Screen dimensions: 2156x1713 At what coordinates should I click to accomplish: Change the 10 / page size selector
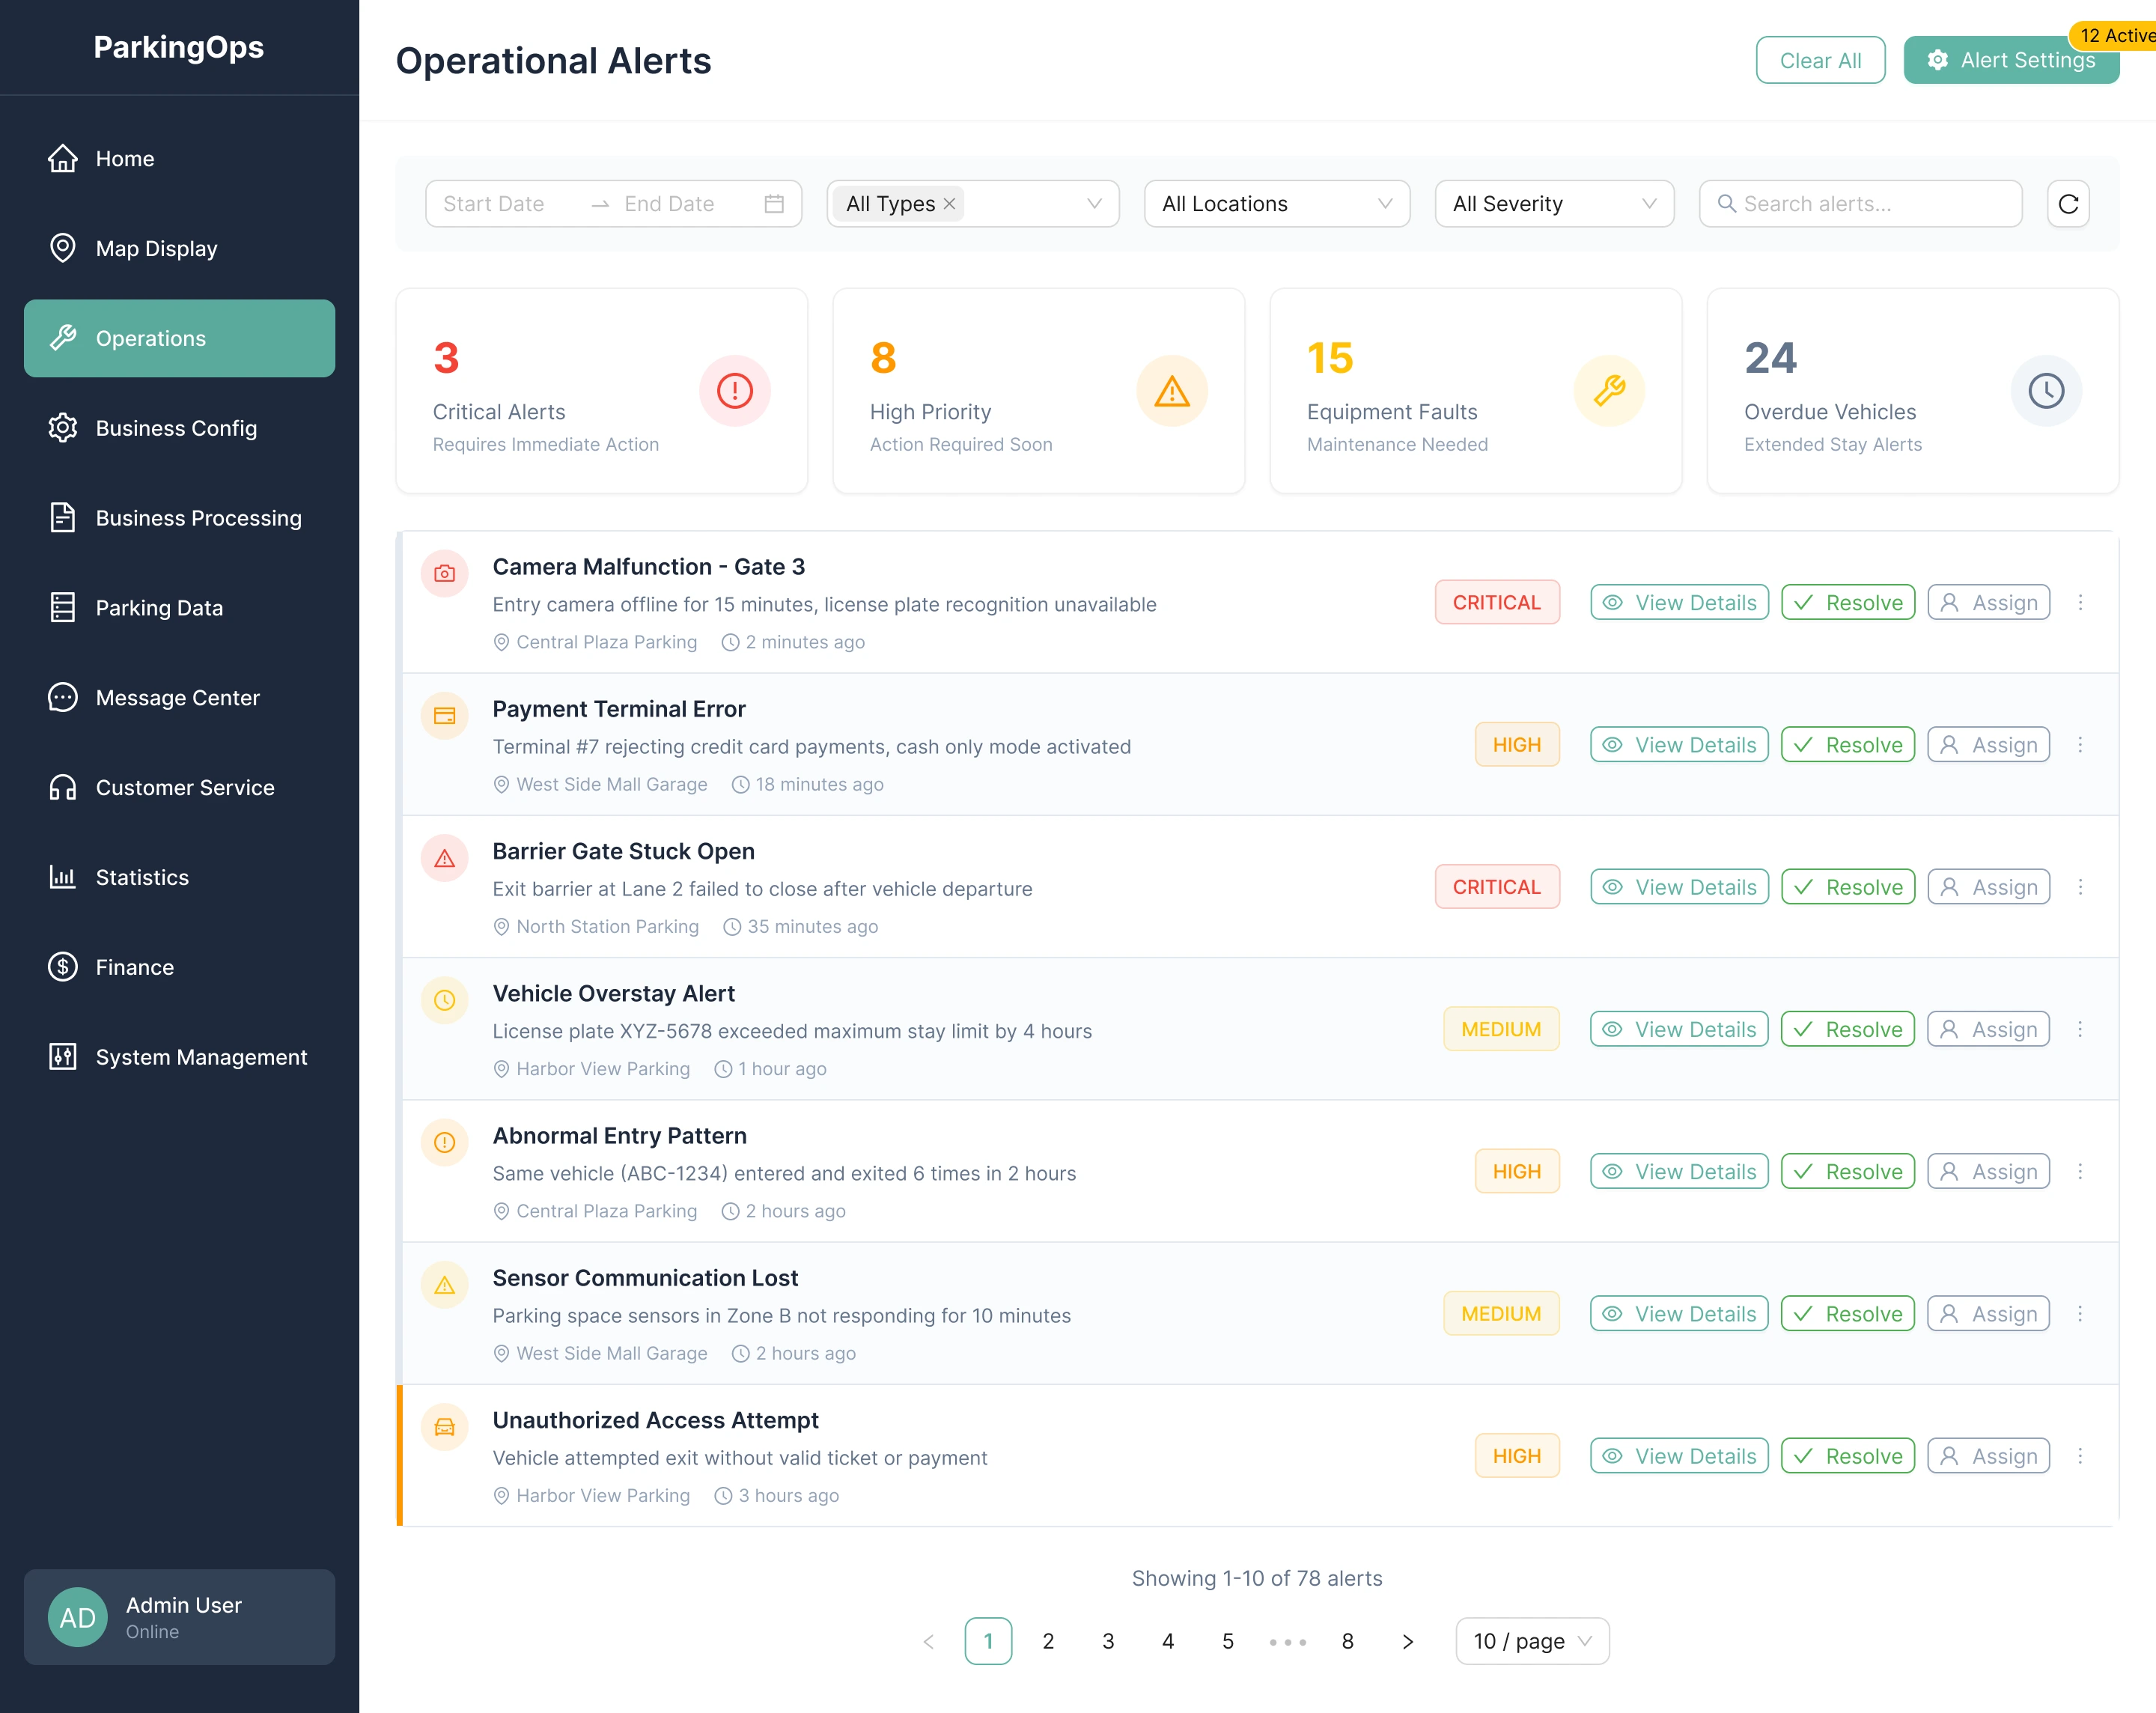click(x=1531, y=1641)
